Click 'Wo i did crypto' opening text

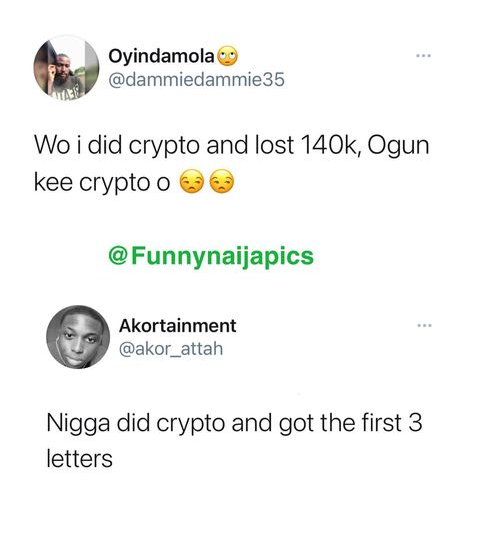click(x=116, y=146)
